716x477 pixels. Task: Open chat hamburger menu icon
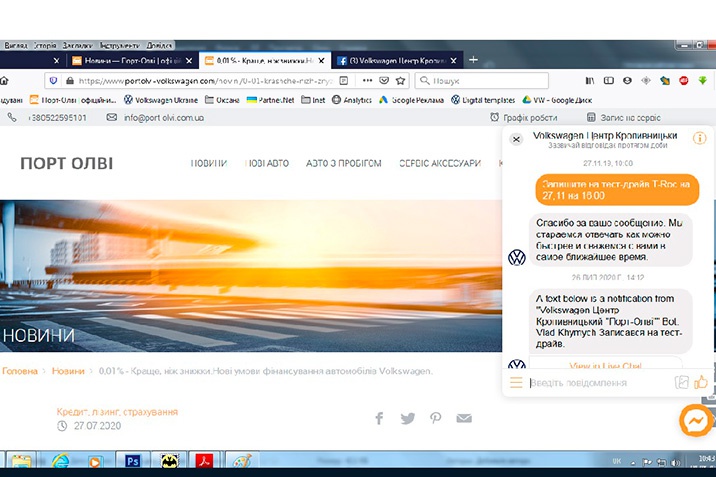516,382
